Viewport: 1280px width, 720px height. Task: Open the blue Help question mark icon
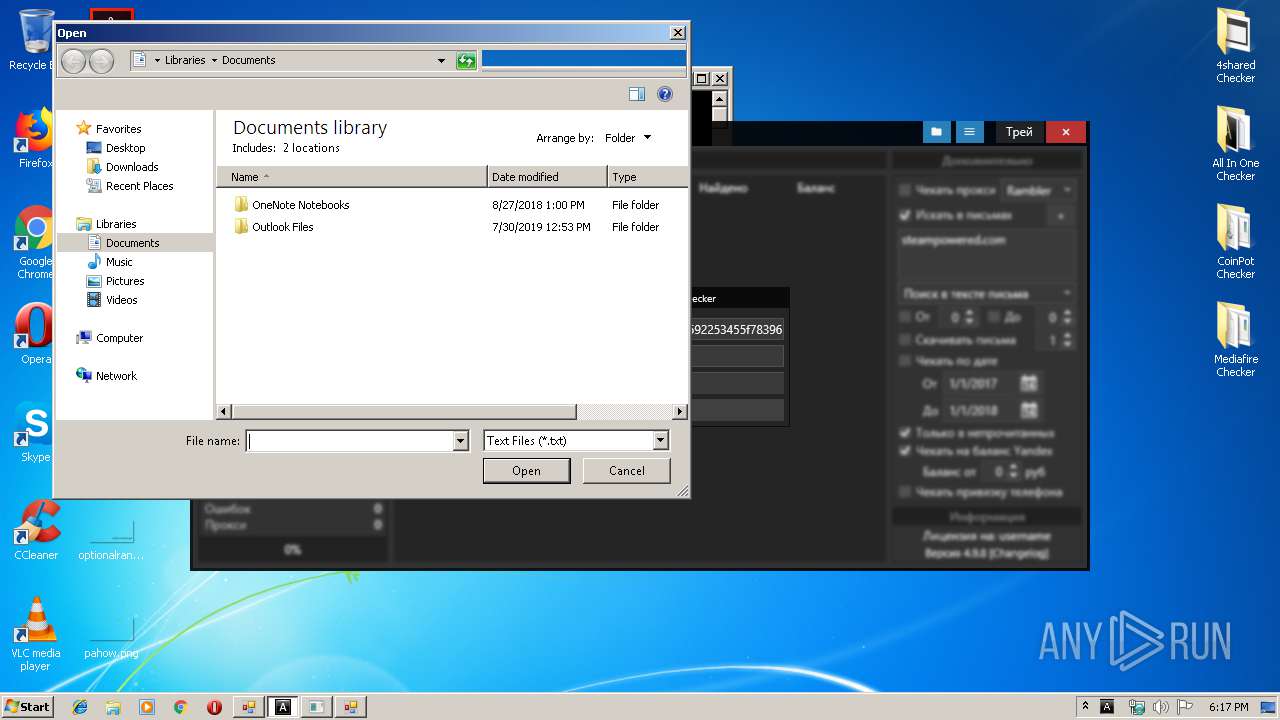click(665, 94)
